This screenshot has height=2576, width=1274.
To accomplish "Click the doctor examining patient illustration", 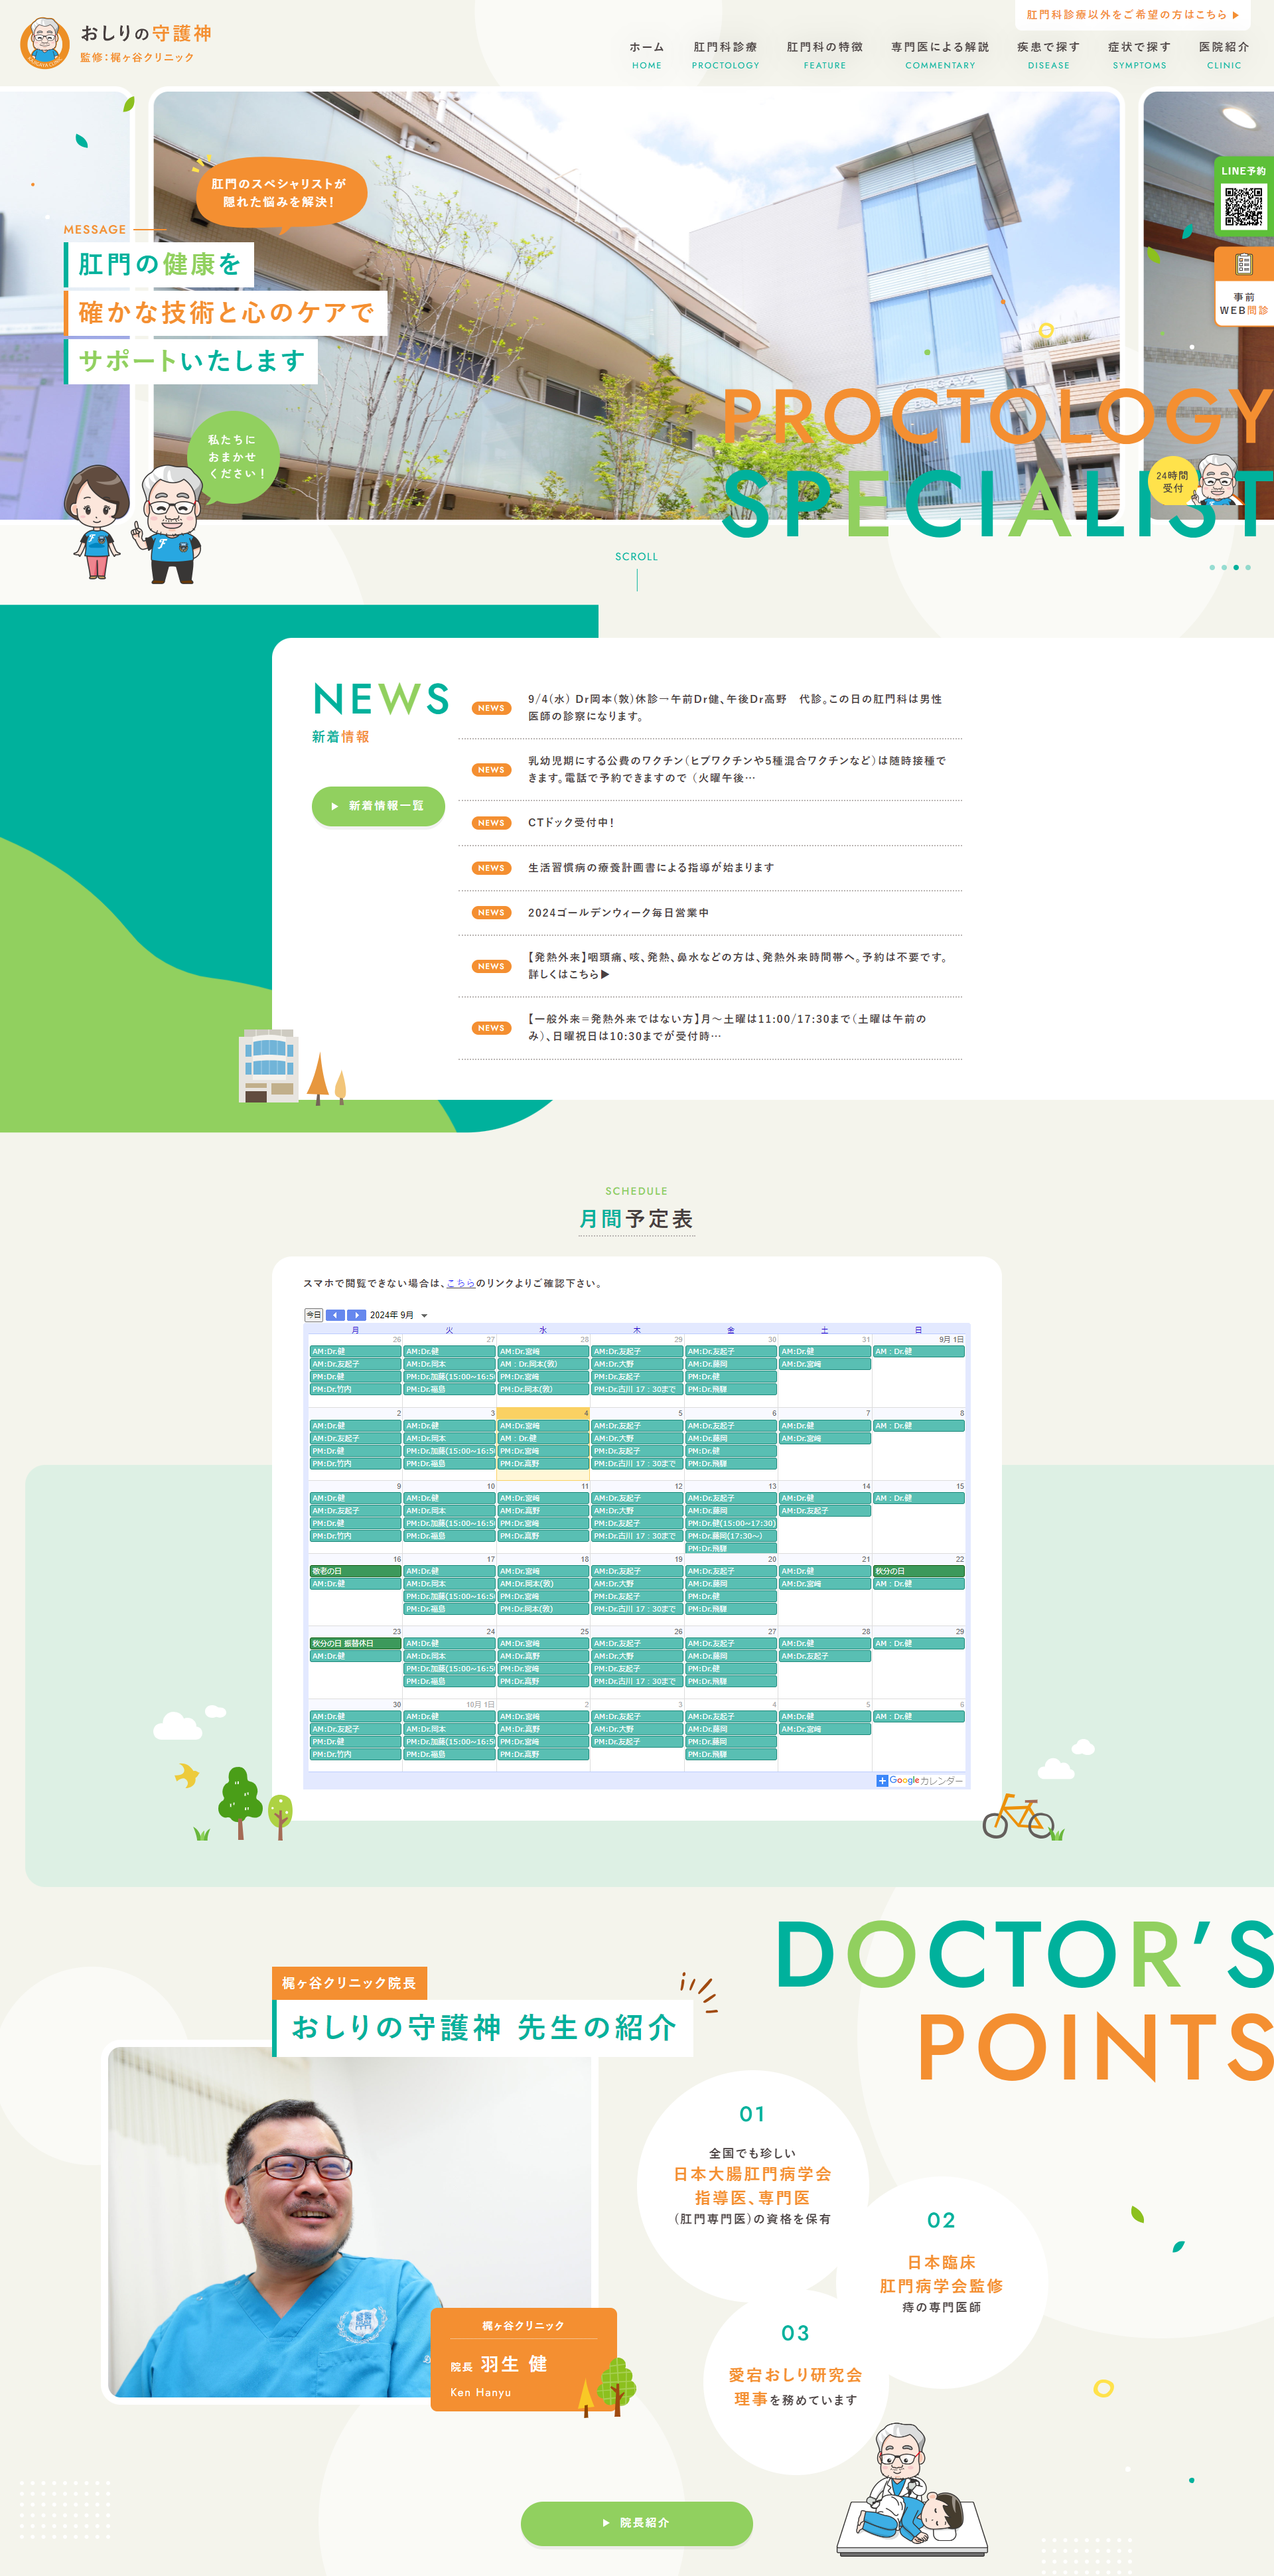I will (x=912, y=2490).
